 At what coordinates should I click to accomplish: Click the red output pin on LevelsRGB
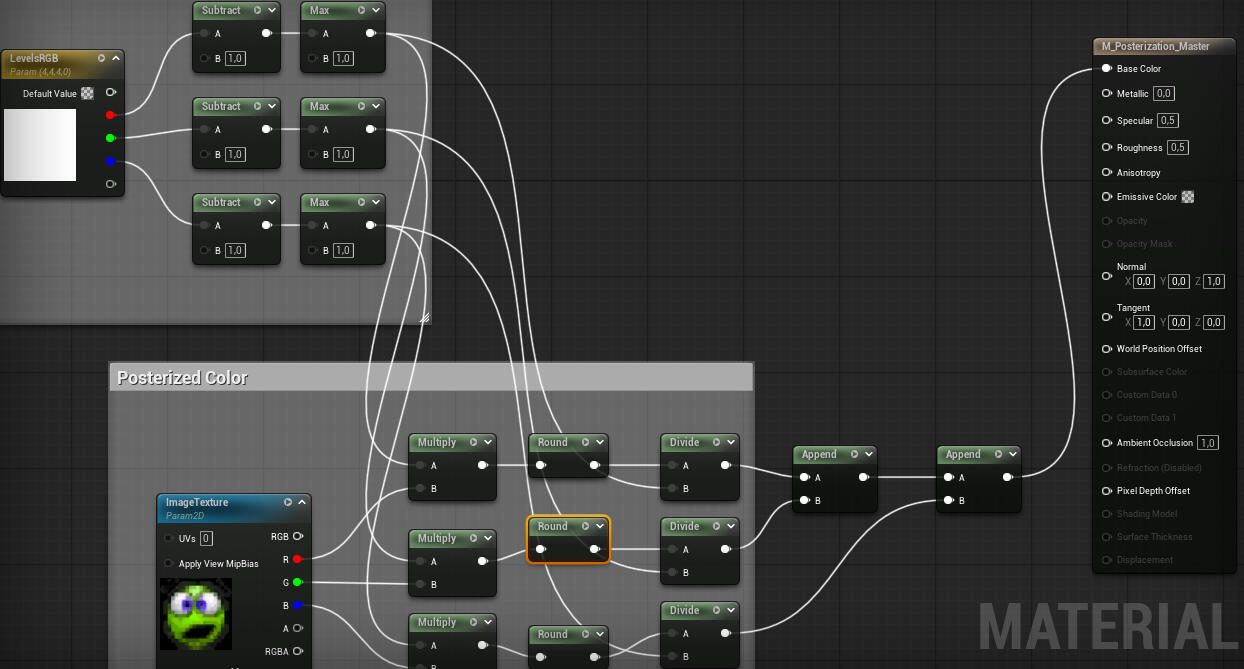(x=110, y=115)
